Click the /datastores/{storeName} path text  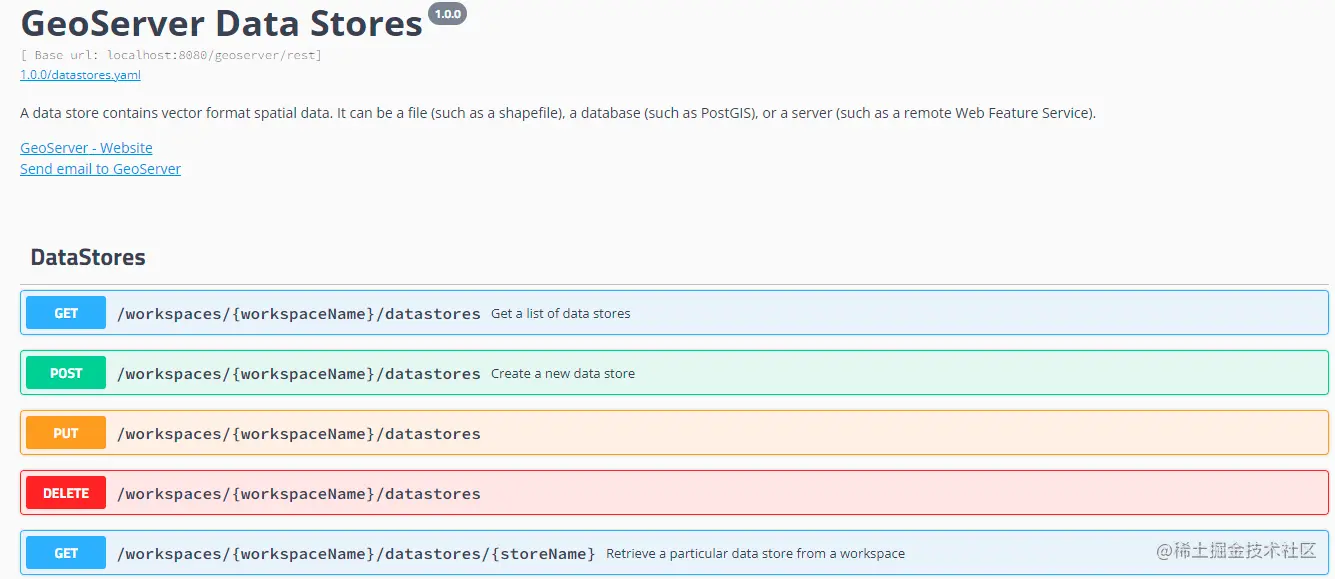click(356, 554)
